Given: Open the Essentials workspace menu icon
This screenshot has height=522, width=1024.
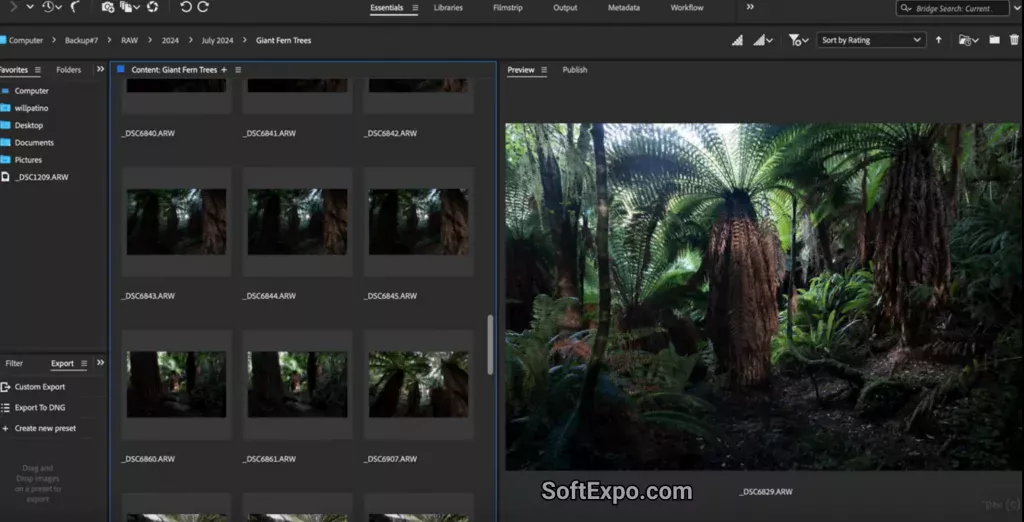Looking at the screenshot, I should (415, 8).
